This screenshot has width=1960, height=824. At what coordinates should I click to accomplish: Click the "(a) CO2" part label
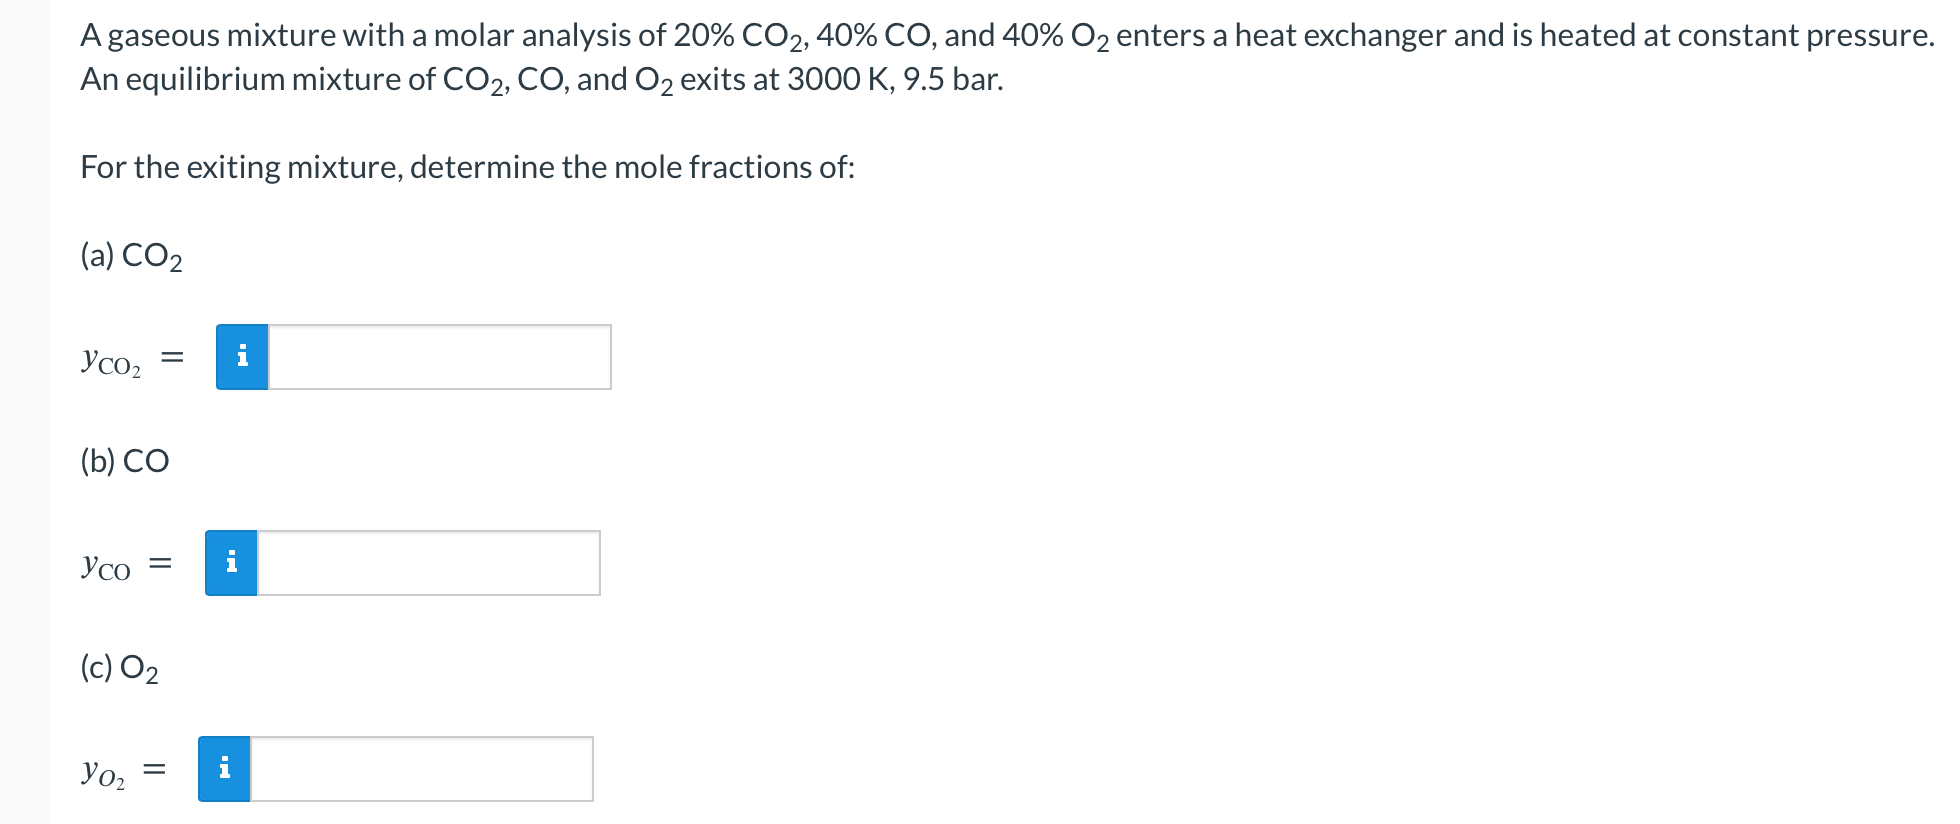click(131, 256)
